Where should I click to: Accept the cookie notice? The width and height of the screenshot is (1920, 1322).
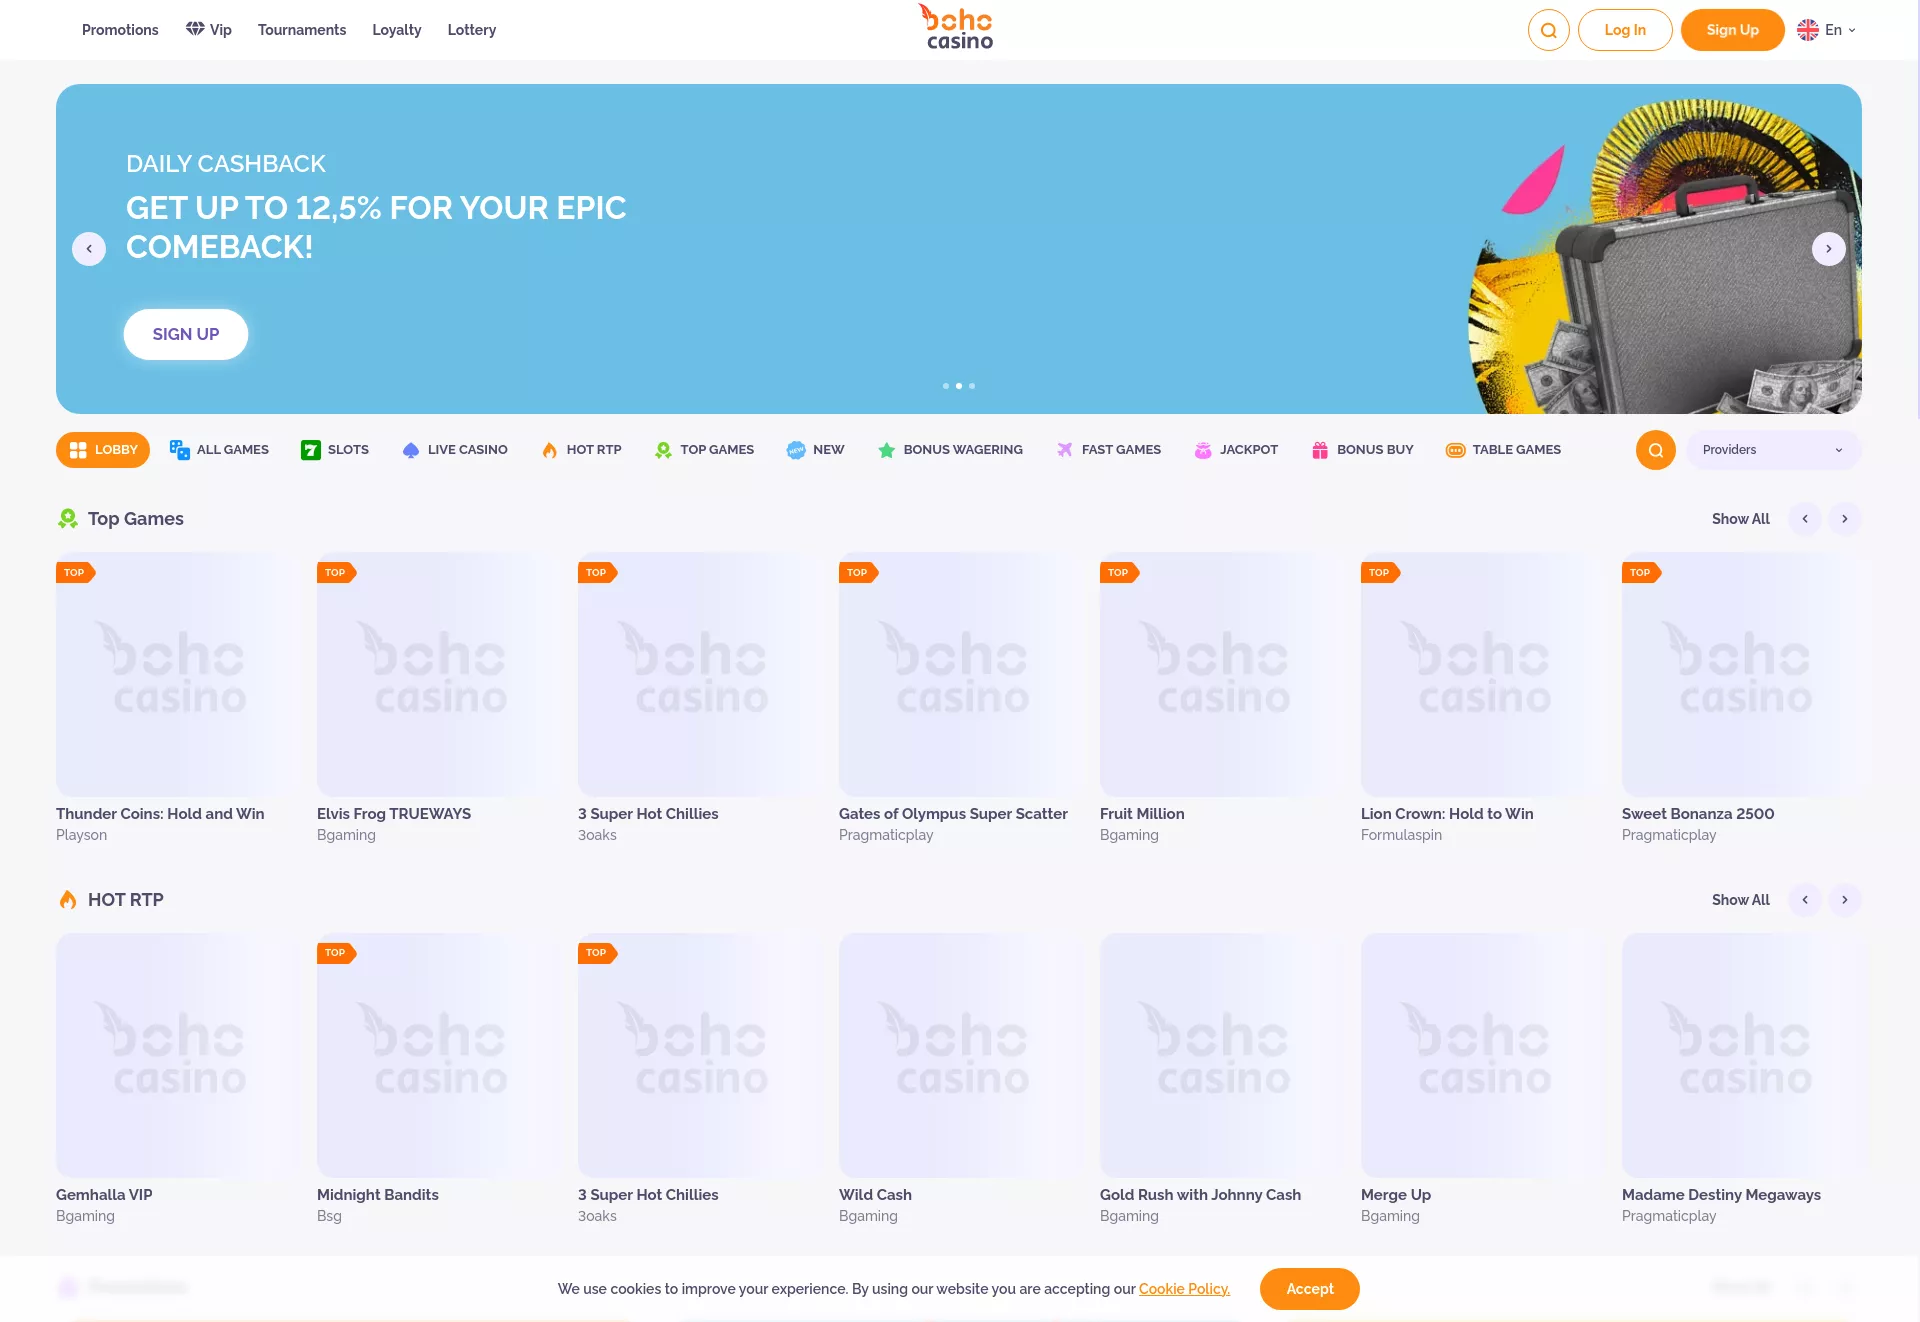[x=1310, y=1289]
